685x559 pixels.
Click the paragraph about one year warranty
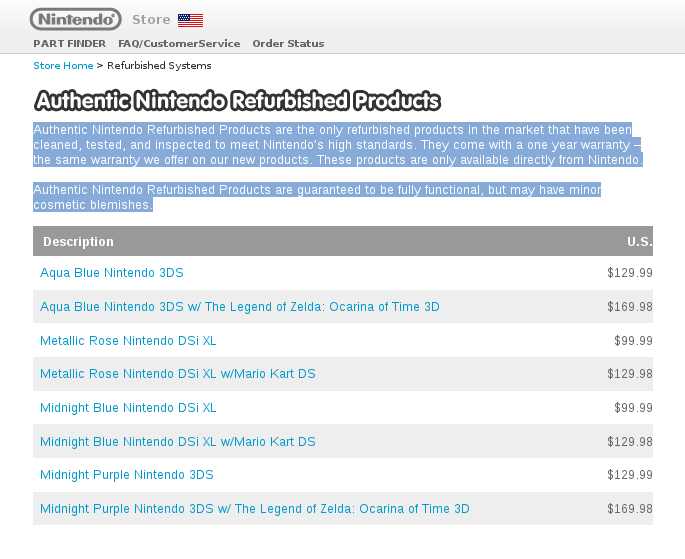(x=338, y=145)
